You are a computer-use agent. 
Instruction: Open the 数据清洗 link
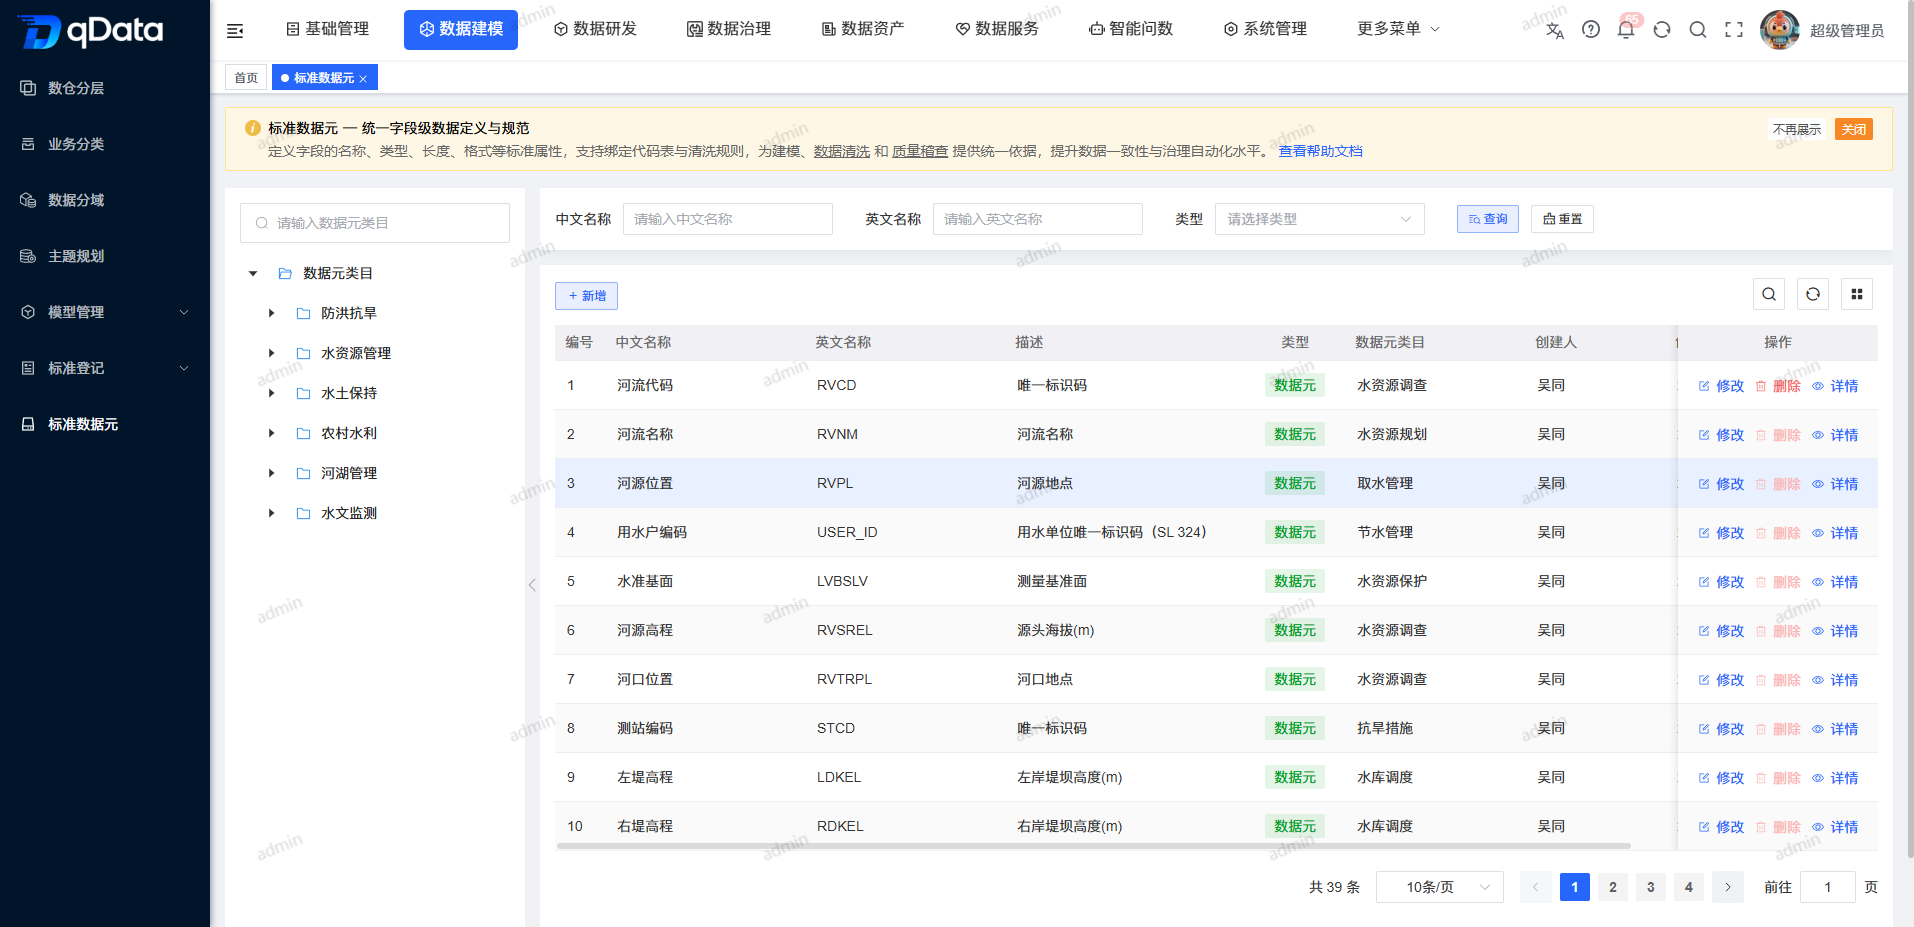pos(842,151)
